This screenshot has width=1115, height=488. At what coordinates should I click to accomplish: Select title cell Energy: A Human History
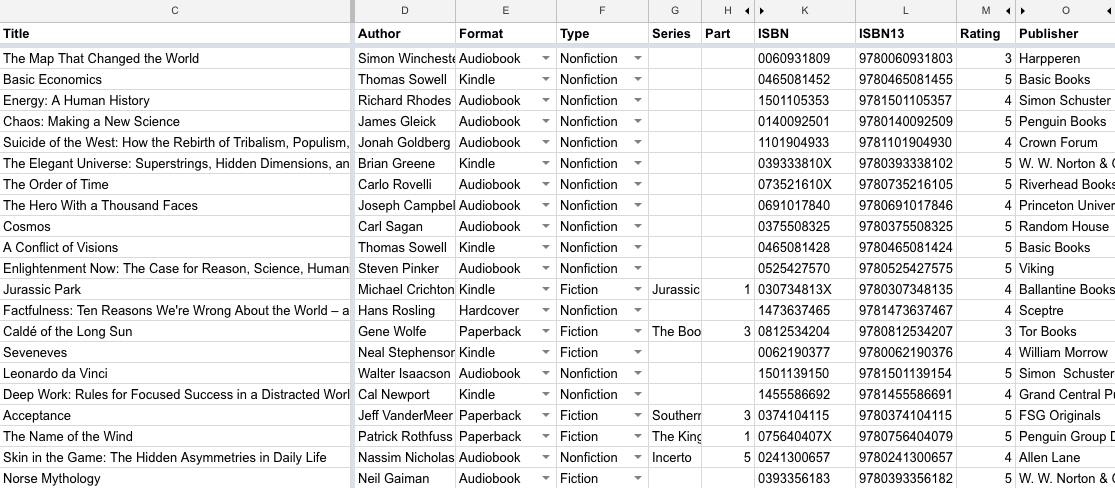(175, 100)
